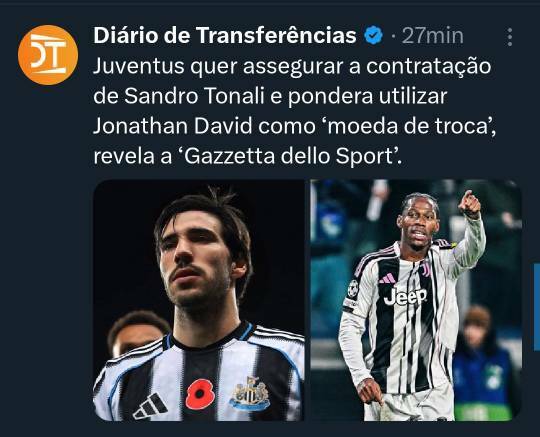Open the three-dot more options menu
Viewport: 540px width, 437px height.
click(510, 37)
